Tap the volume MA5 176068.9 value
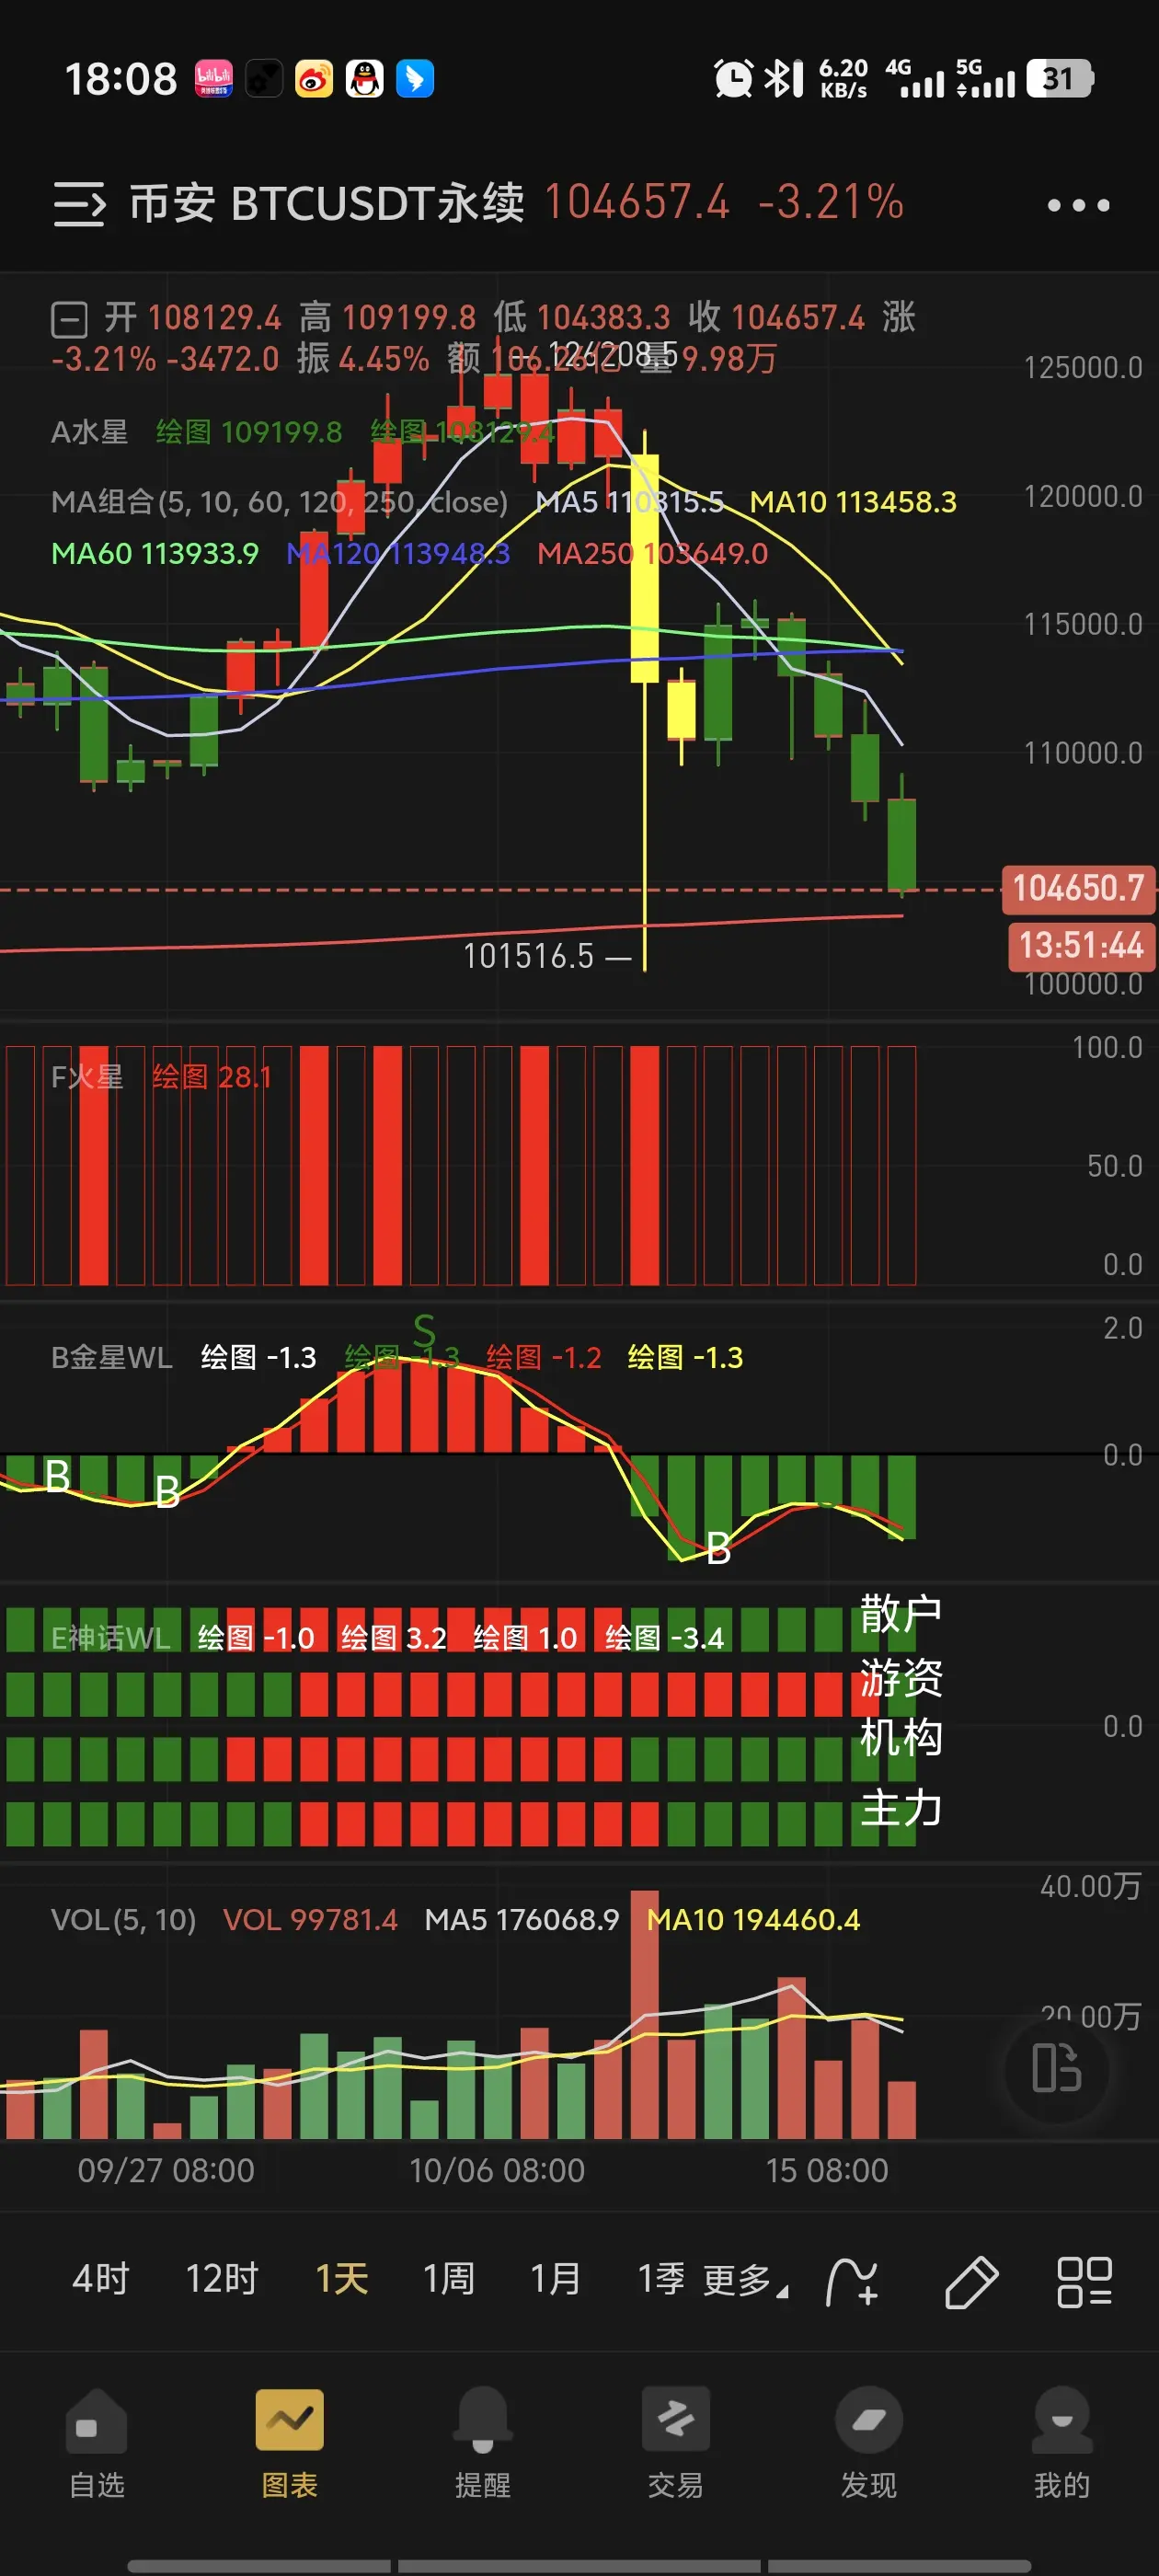 coord(522,1920)
